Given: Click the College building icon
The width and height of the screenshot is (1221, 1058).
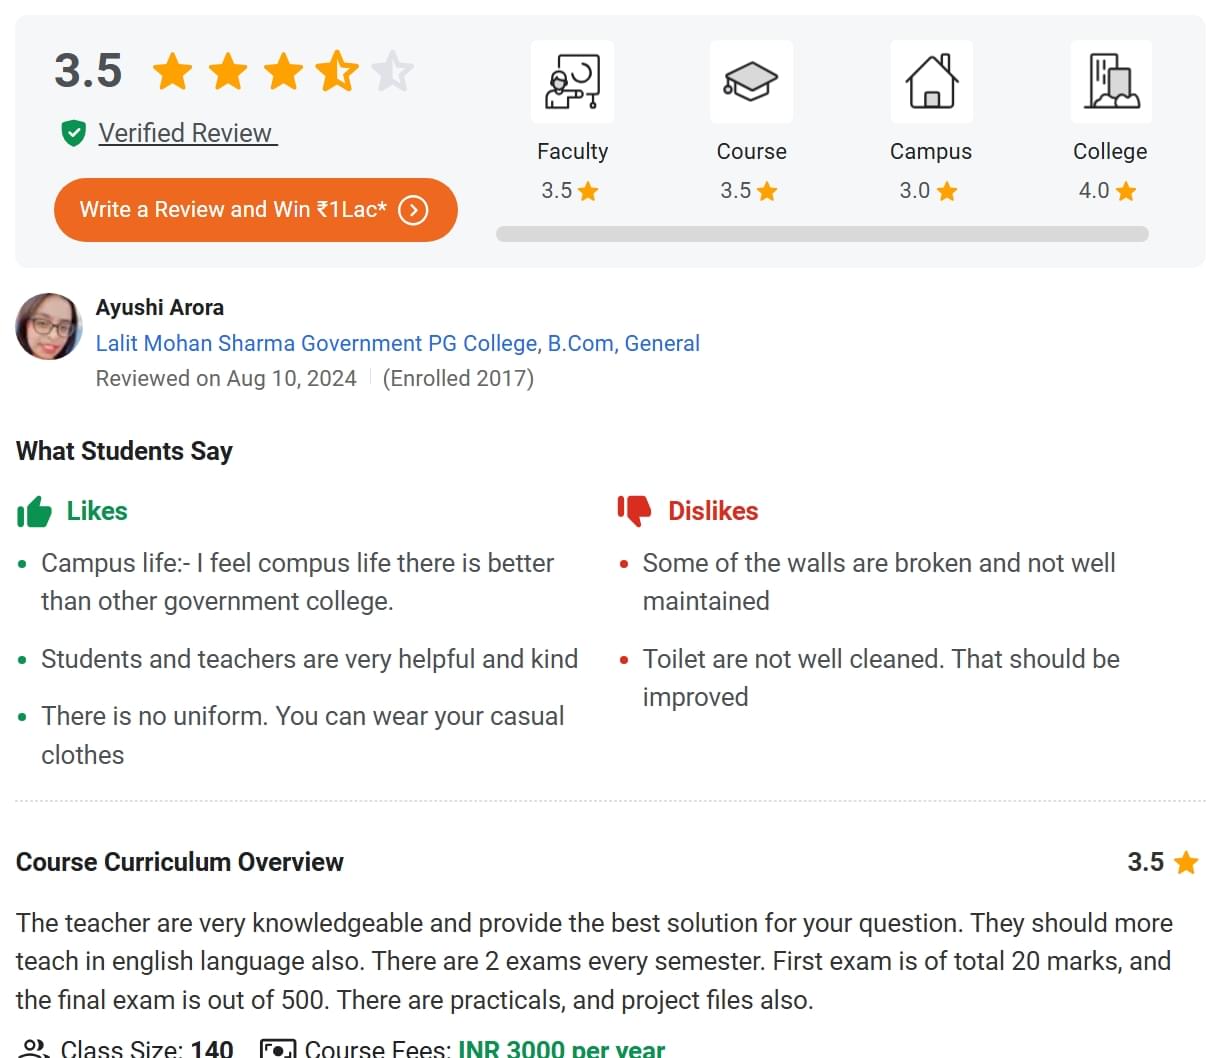Looking at the screenshot, I should pos(1110,82).
